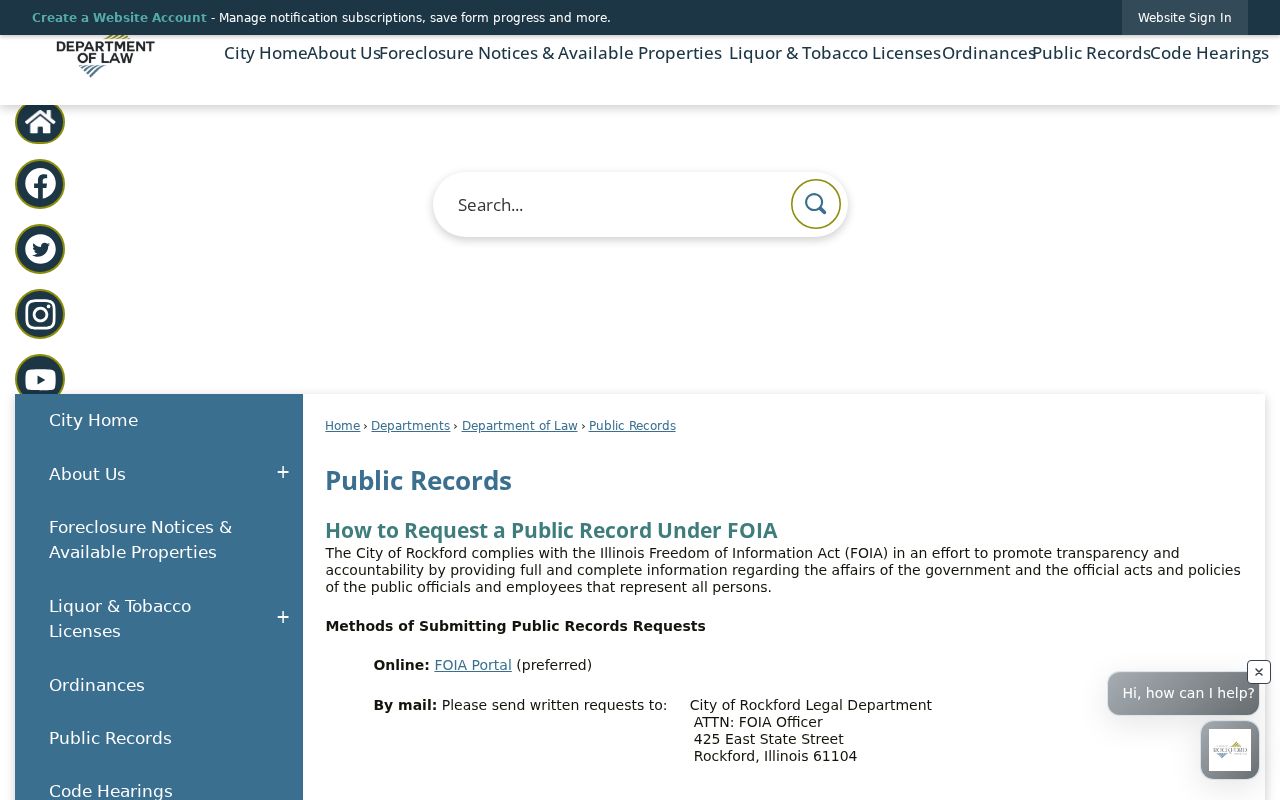Image resolution: width=1280 pixels, height=800 pixels.
Task: Open About Us in top navigation
Action: click(x=343, y=53)
